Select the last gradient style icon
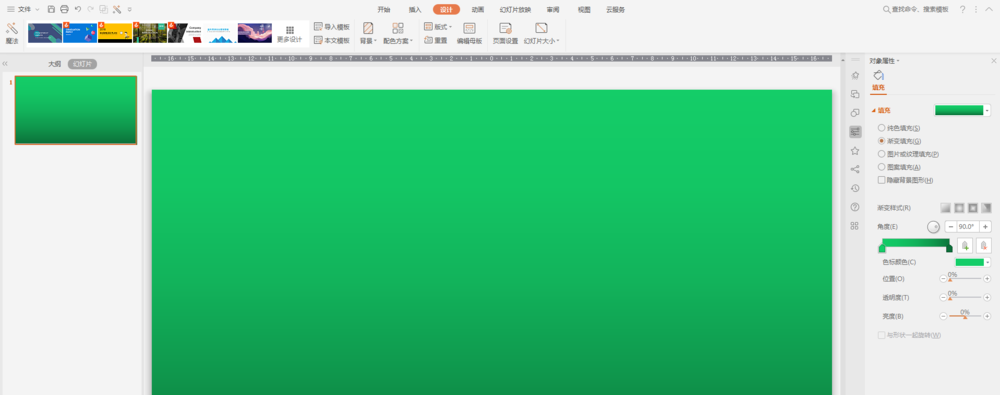This screenshot has width=1000, height=395. click(x=987, y=207)
